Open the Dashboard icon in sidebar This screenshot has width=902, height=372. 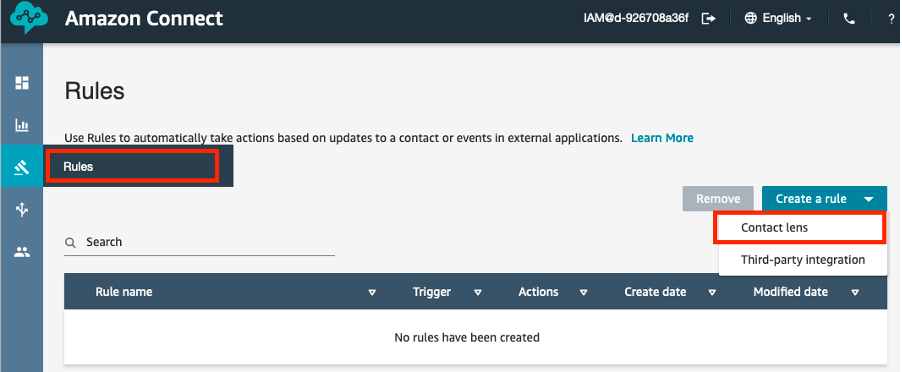pos(22,83)
